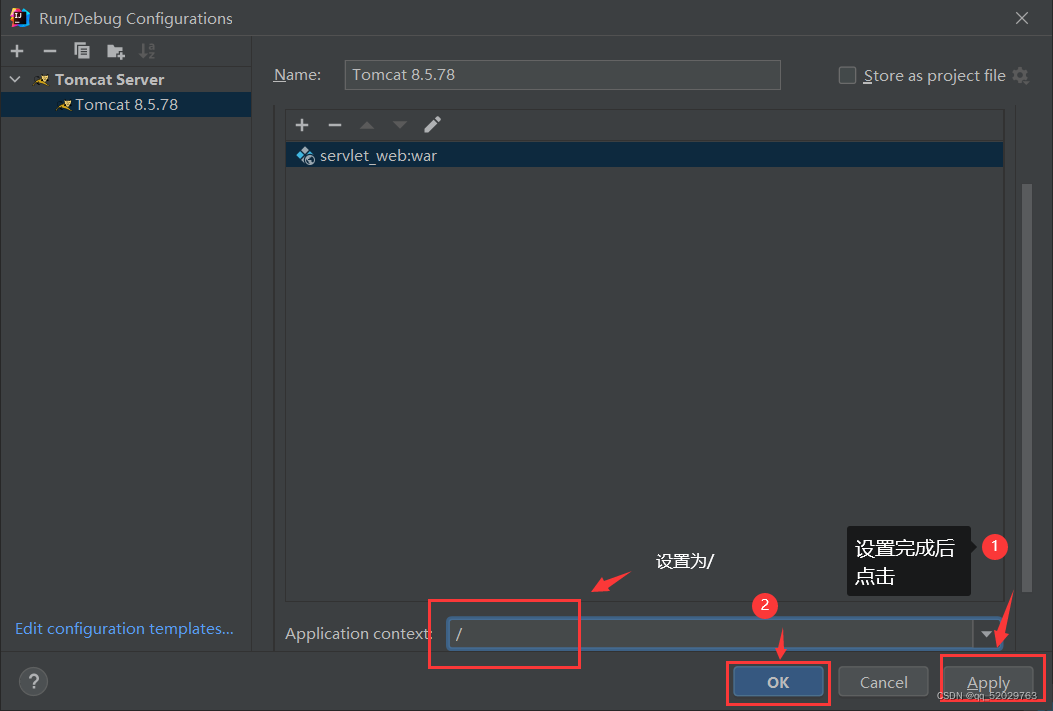Open help with question mark button

click(x=34, y=681)
